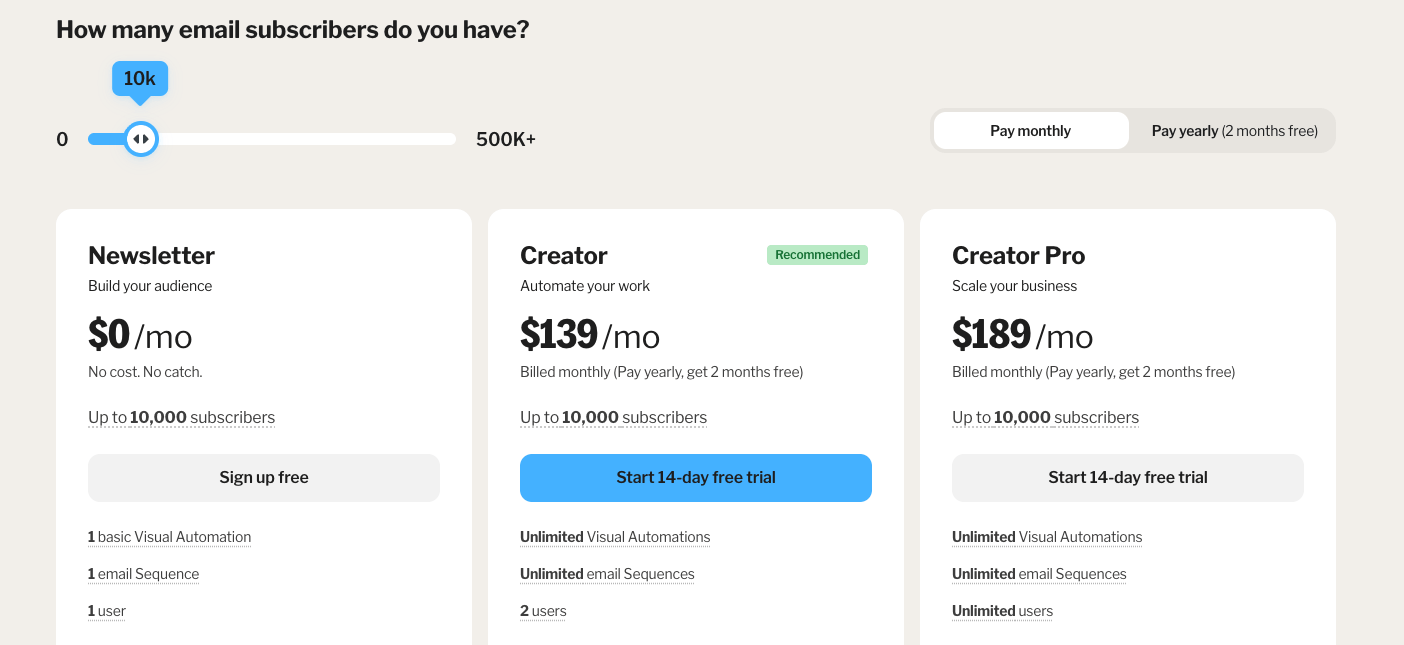This screenshot has height=645, width=1404.
Task: Click '1 email Sequence' feature in Newsletter
Action: tap(143, 574)
